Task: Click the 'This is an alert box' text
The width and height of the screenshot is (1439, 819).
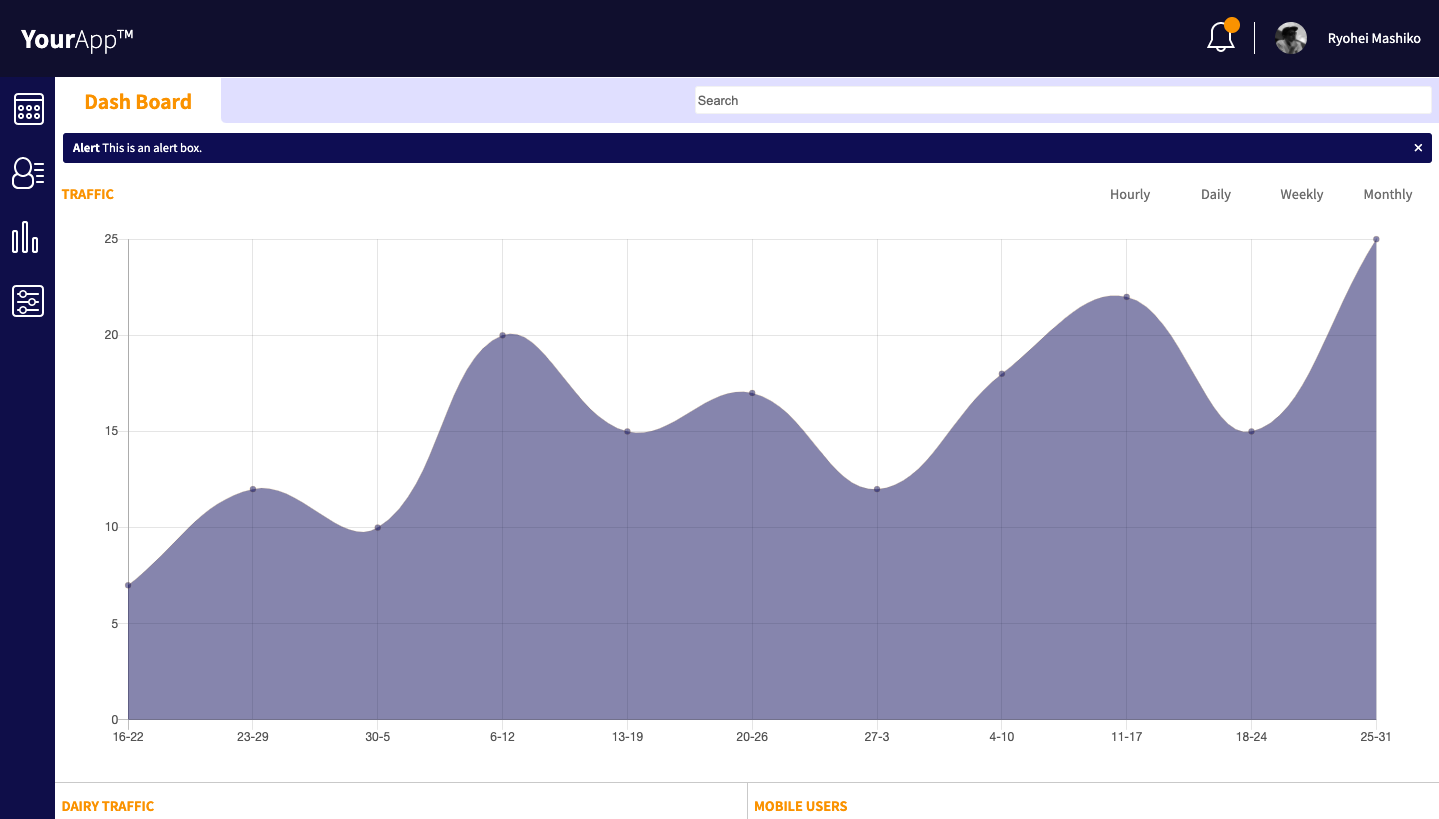Action: click(x=152, y=148)
